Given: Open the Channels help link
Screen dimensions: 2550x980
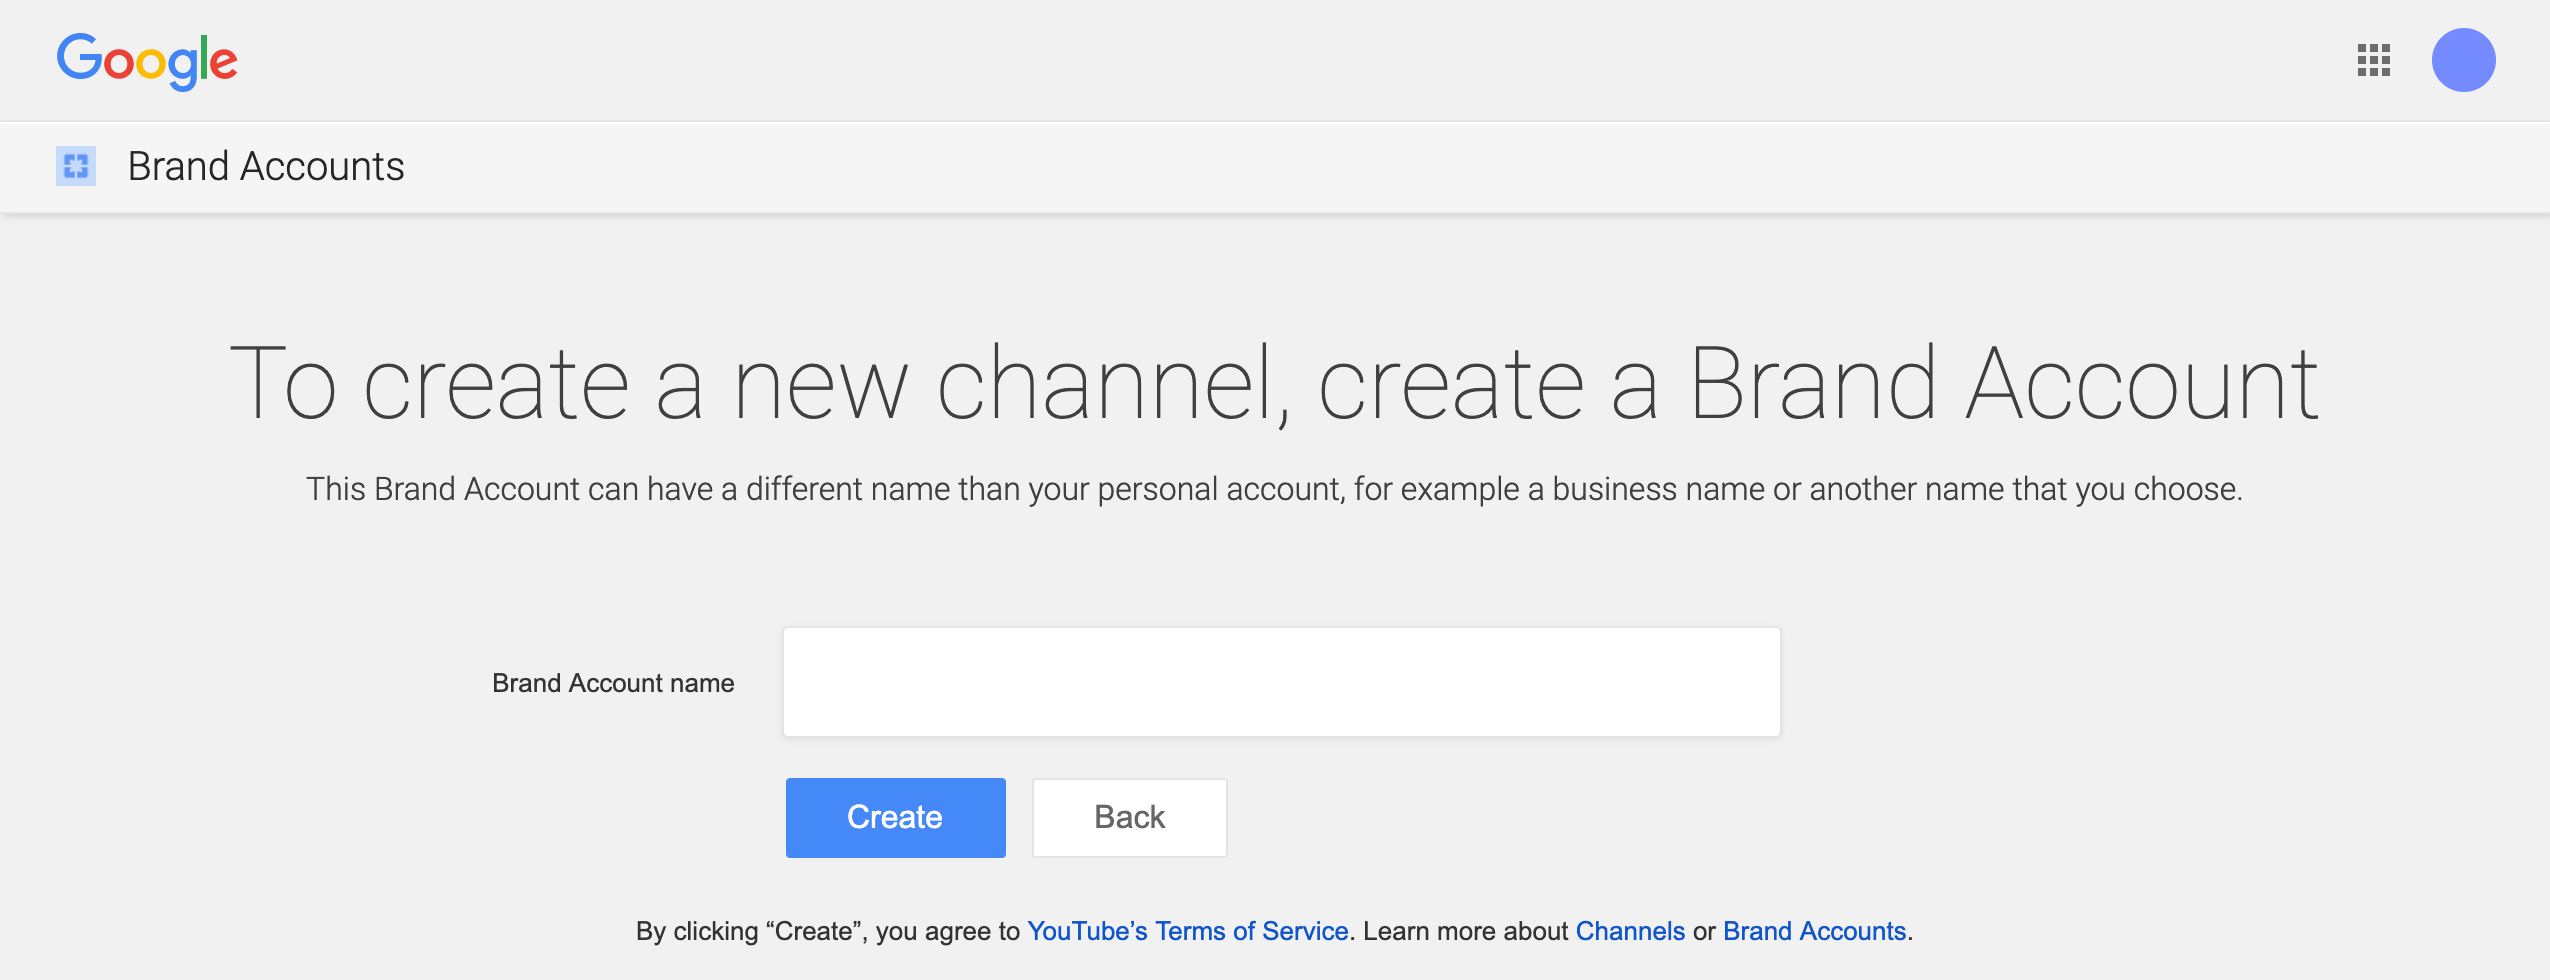Looking at the screenshot, I should (x=1630, y=931).
